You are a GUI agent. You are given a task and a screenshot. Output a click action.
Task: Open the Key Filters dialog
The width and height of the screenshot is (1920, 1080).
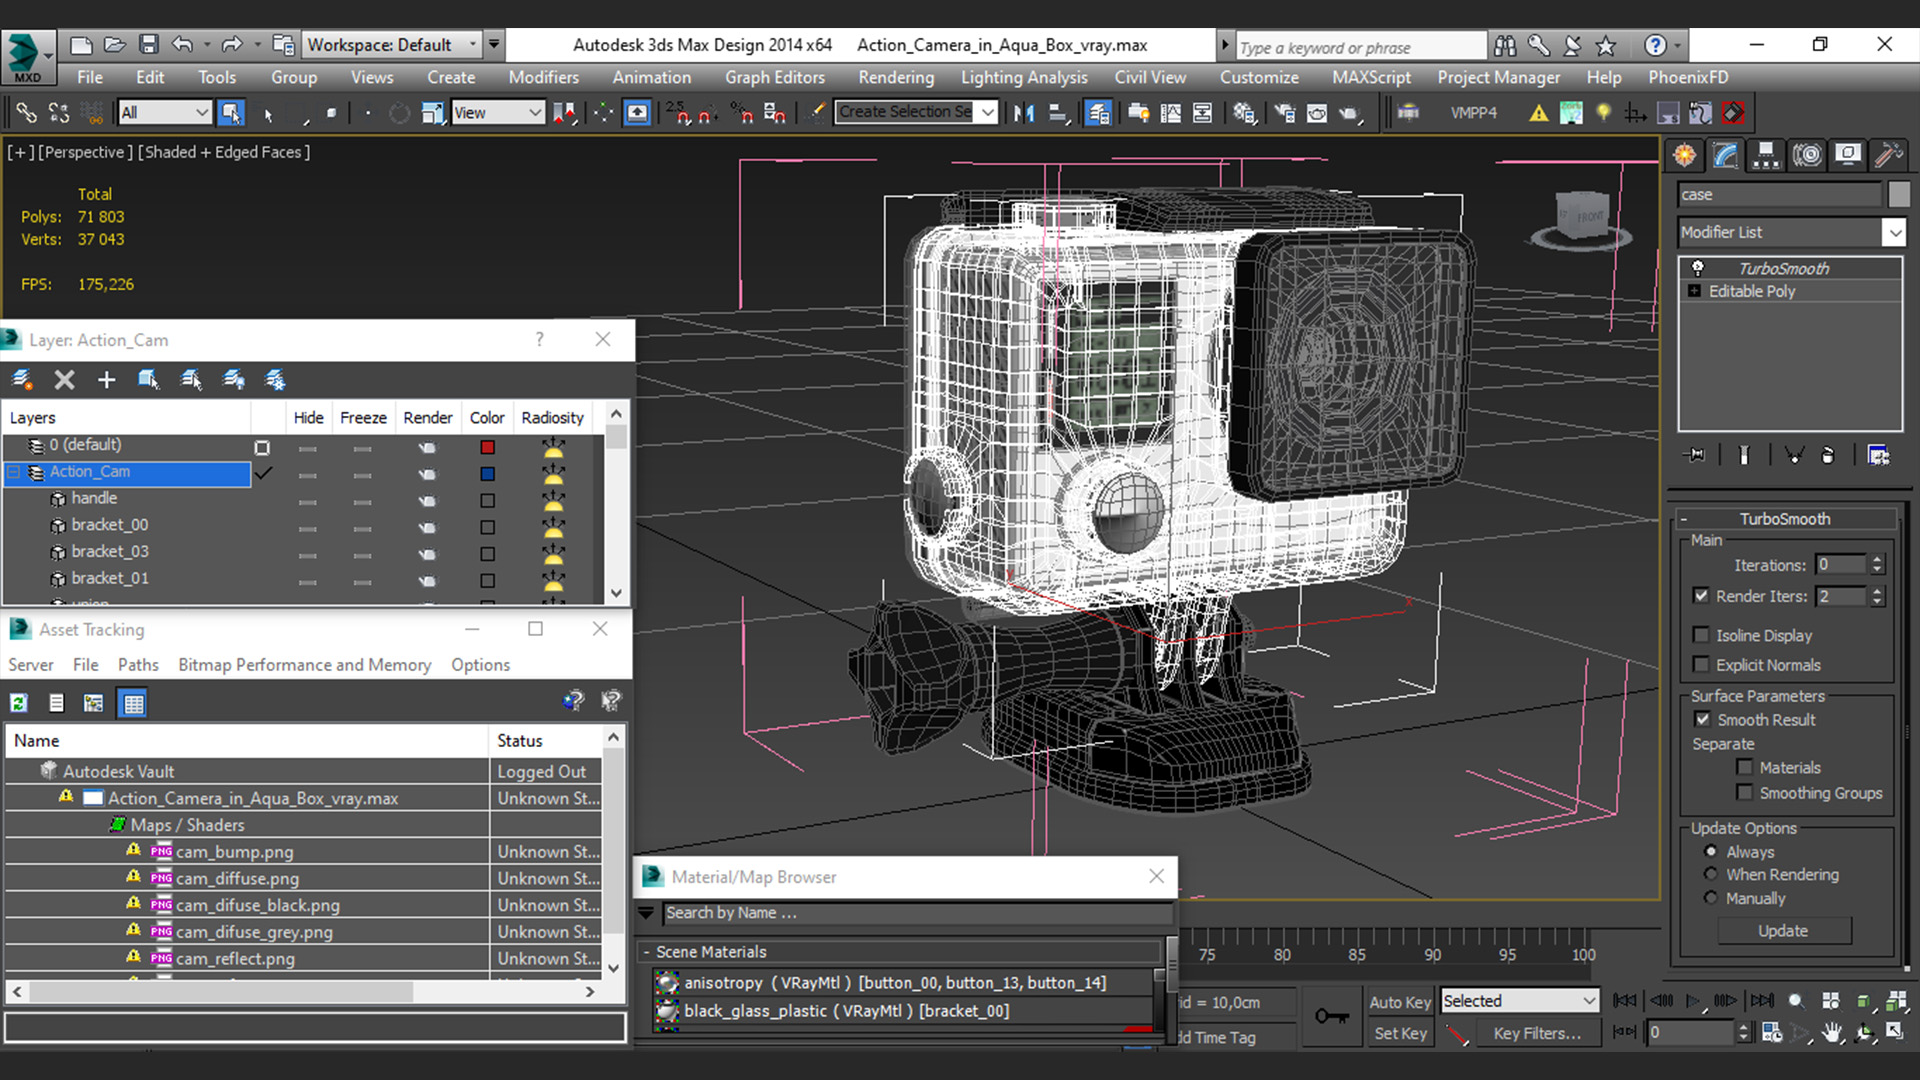(x=1537, y=1033)
